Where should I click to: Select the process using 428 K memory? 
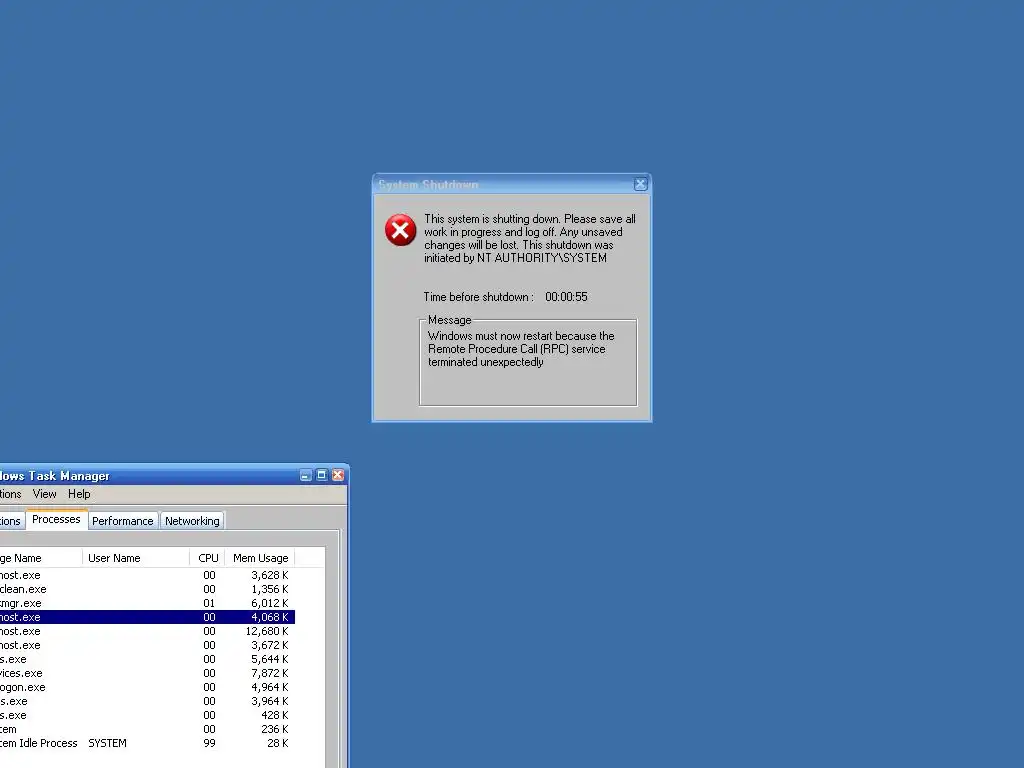tap(147, 715)
